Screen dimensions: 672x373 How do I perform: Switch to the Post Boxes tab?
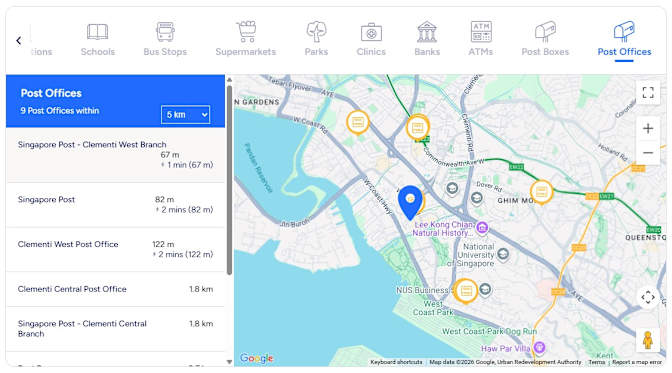[x=545, y=39]
